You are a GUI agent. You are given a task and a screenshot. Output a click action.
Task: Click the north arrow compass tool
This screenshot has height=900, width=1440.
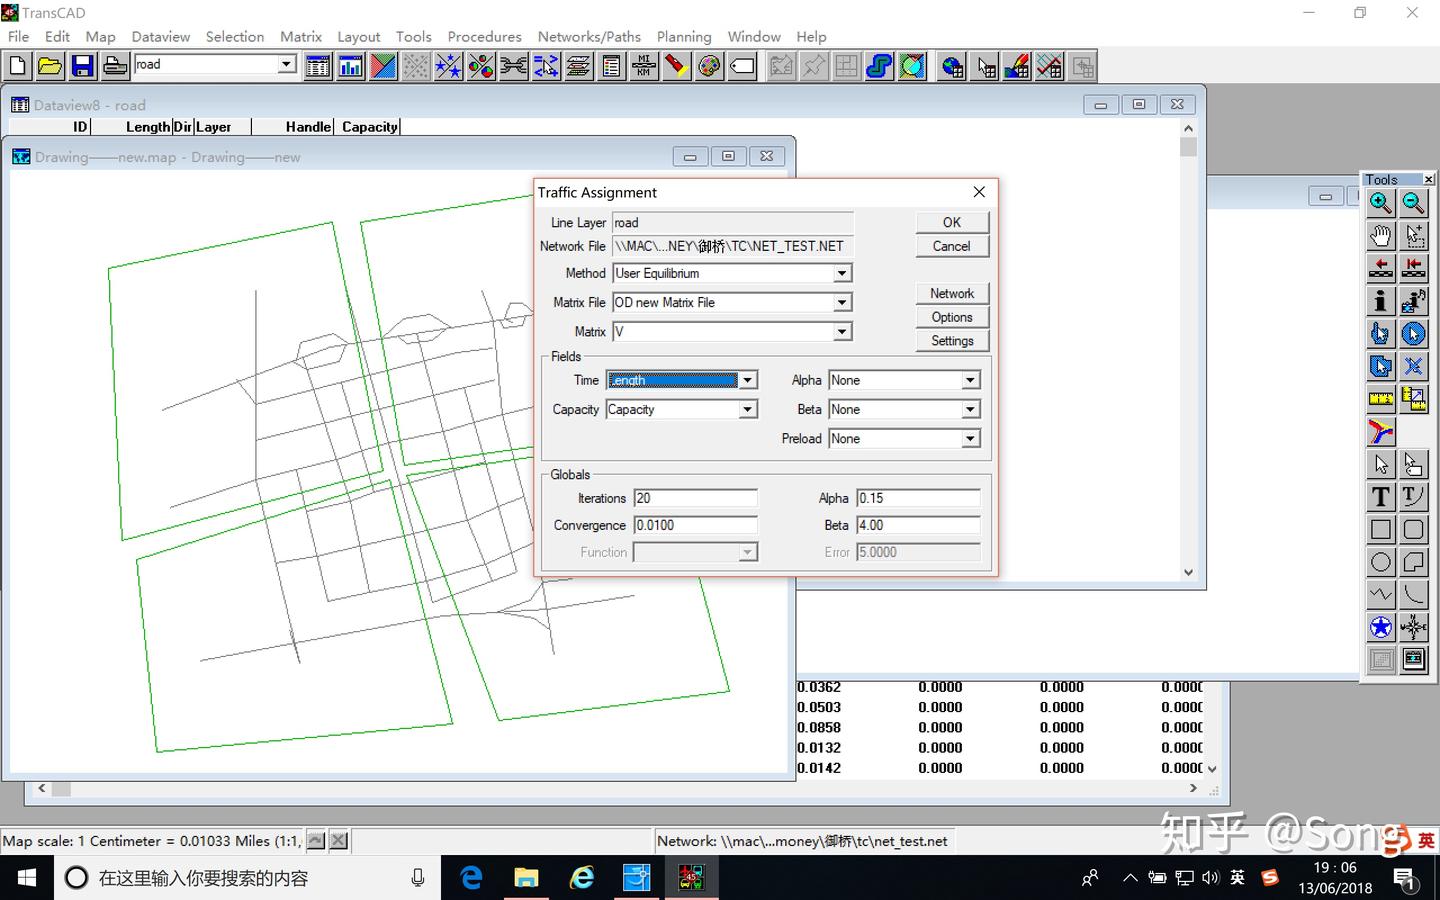coord(1413,627)
